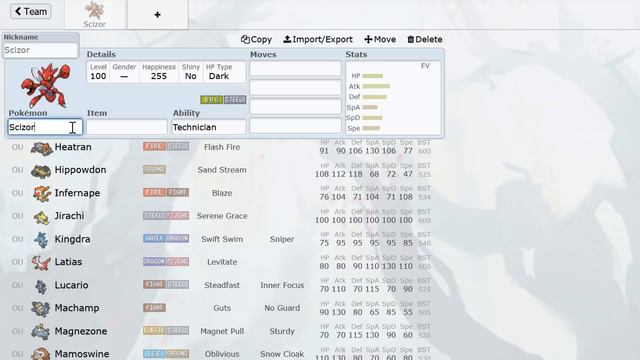Image resolution: width=640 pixels, height=360 pixels.
Task: Select the first move slot
Action: [296, 69]
